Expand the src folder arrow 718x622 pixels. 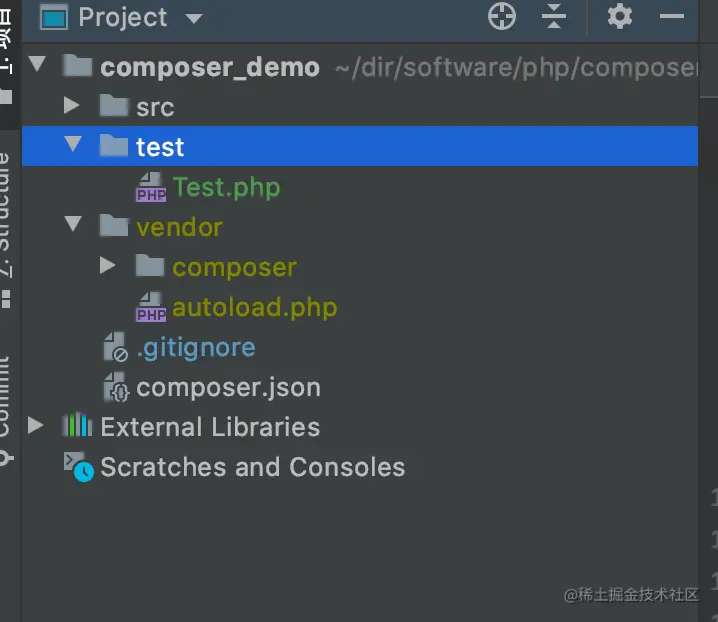coord(71,106)
